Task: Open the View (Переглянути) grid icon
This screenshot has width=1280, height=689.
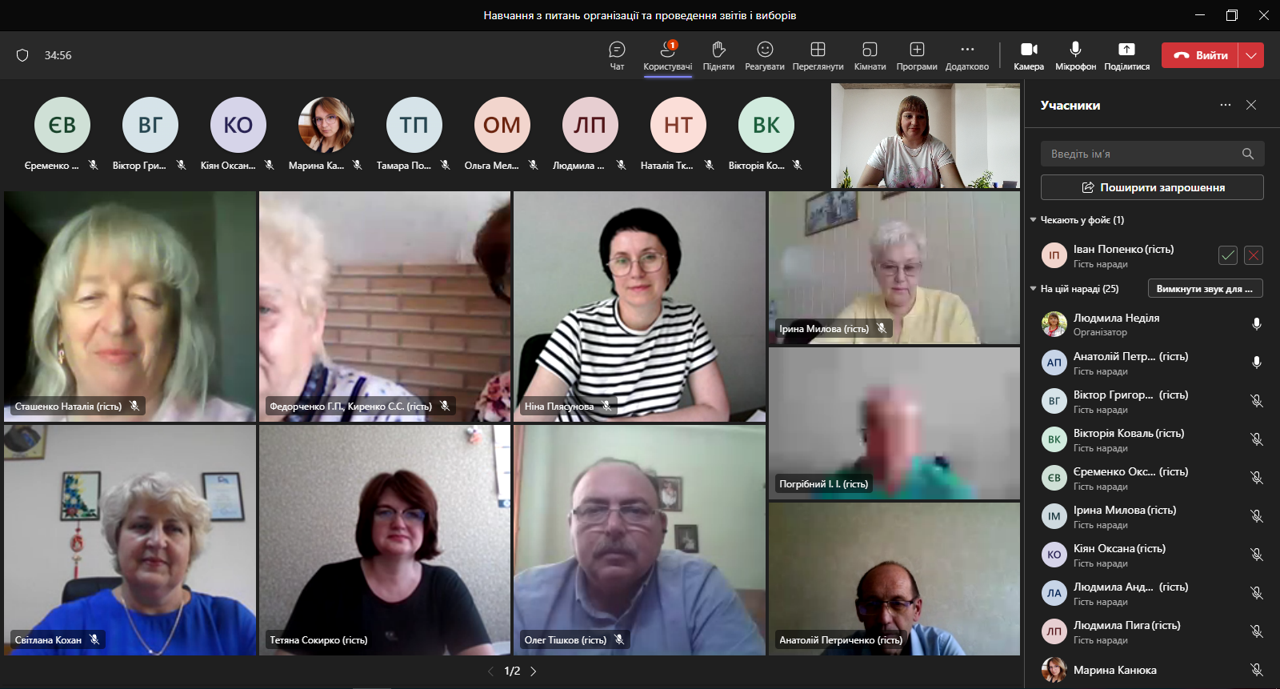Action: [x=817, y=50]
